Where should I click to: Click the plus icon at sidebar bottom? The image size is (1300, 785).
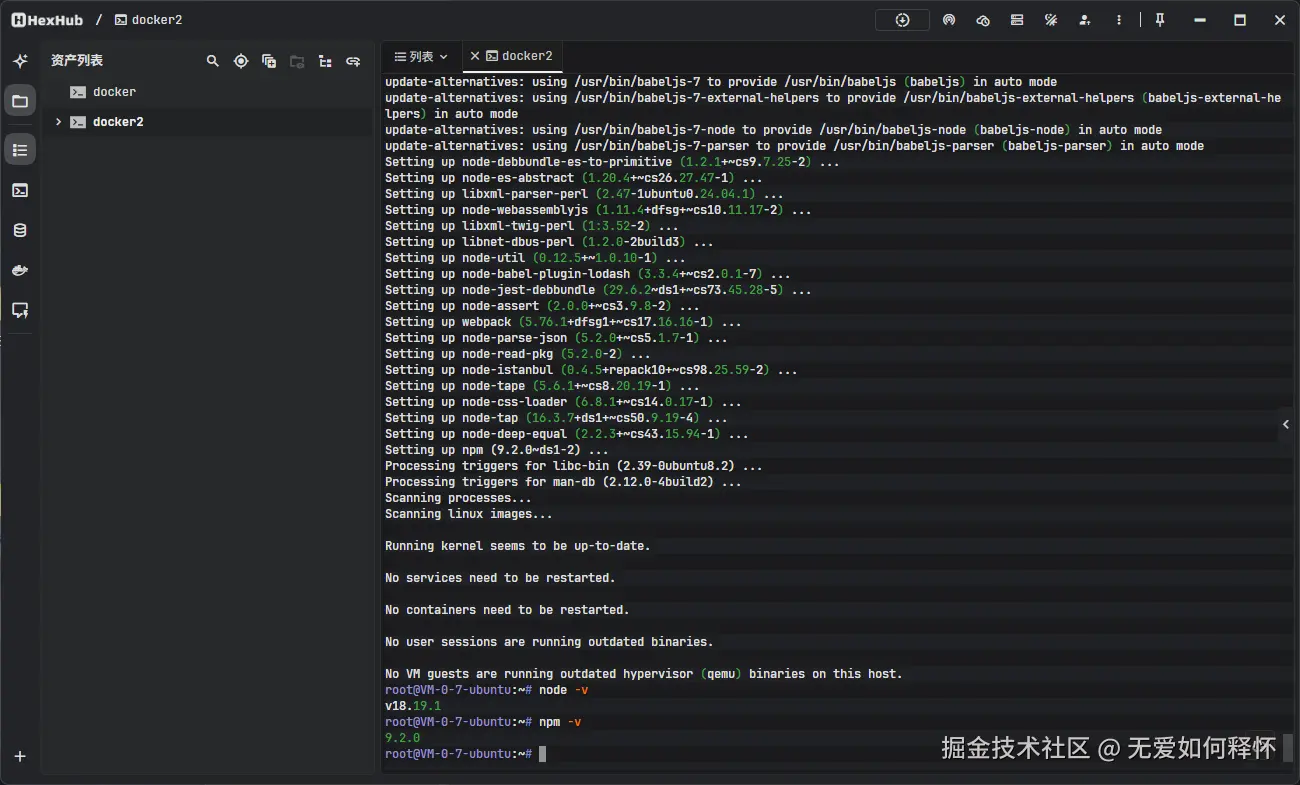[x=20, y=757]
